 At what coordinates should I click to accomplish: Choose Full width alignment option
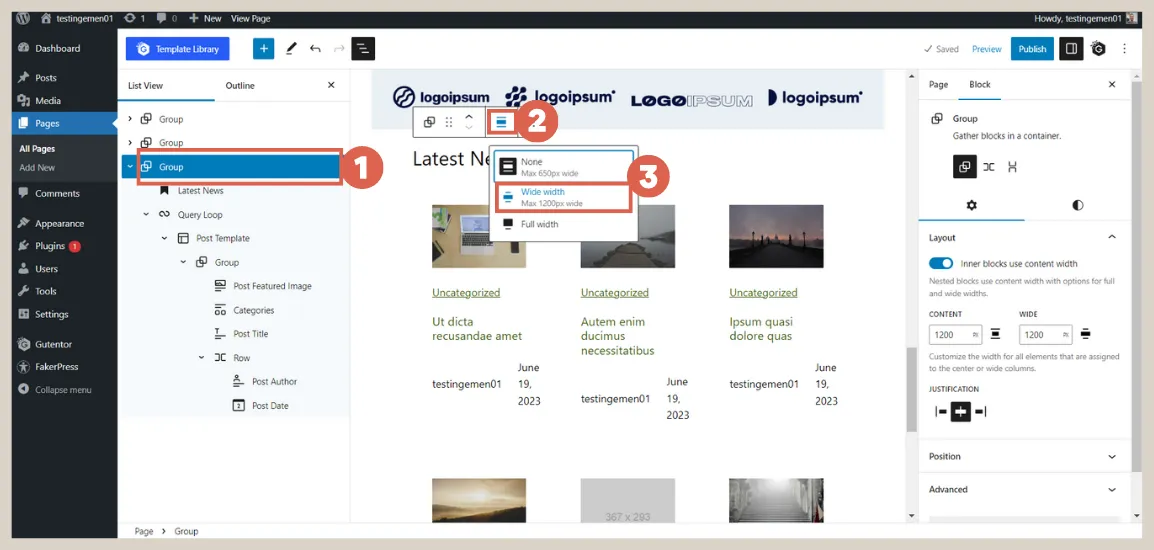(x=563, y=225)
